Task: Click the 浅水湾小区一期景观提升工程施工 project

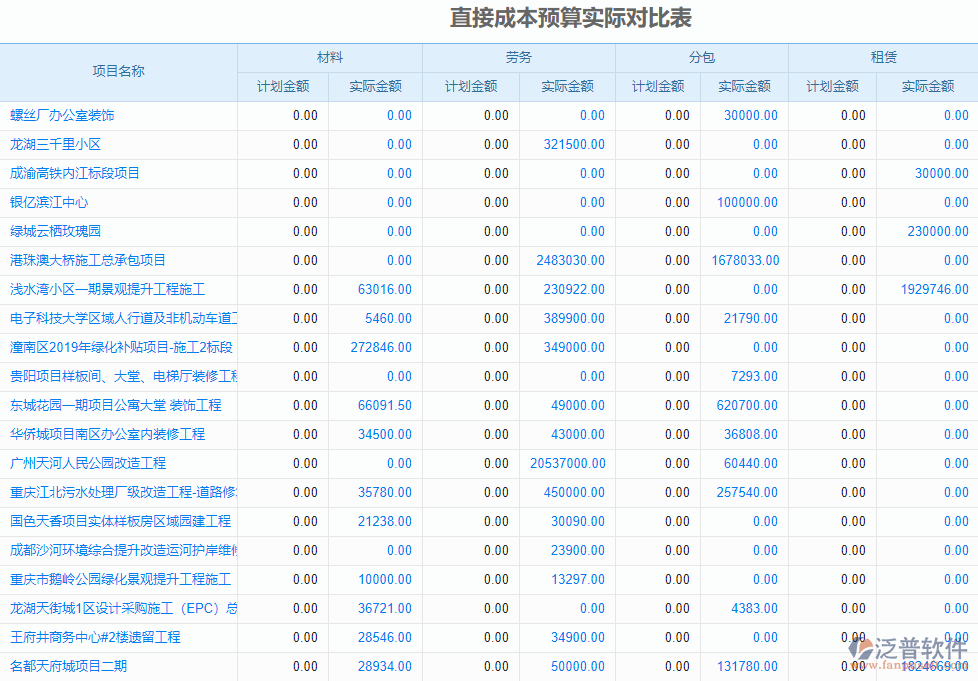Action: point(108,289)
